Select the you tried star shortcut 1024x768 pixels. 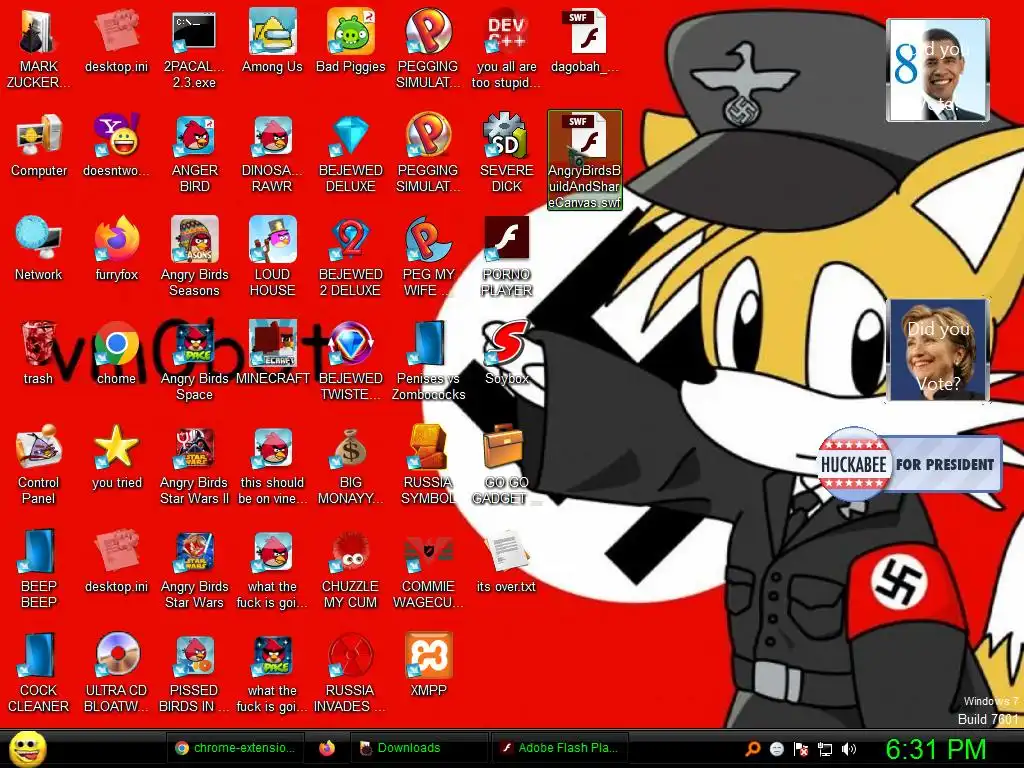point(116,457)
